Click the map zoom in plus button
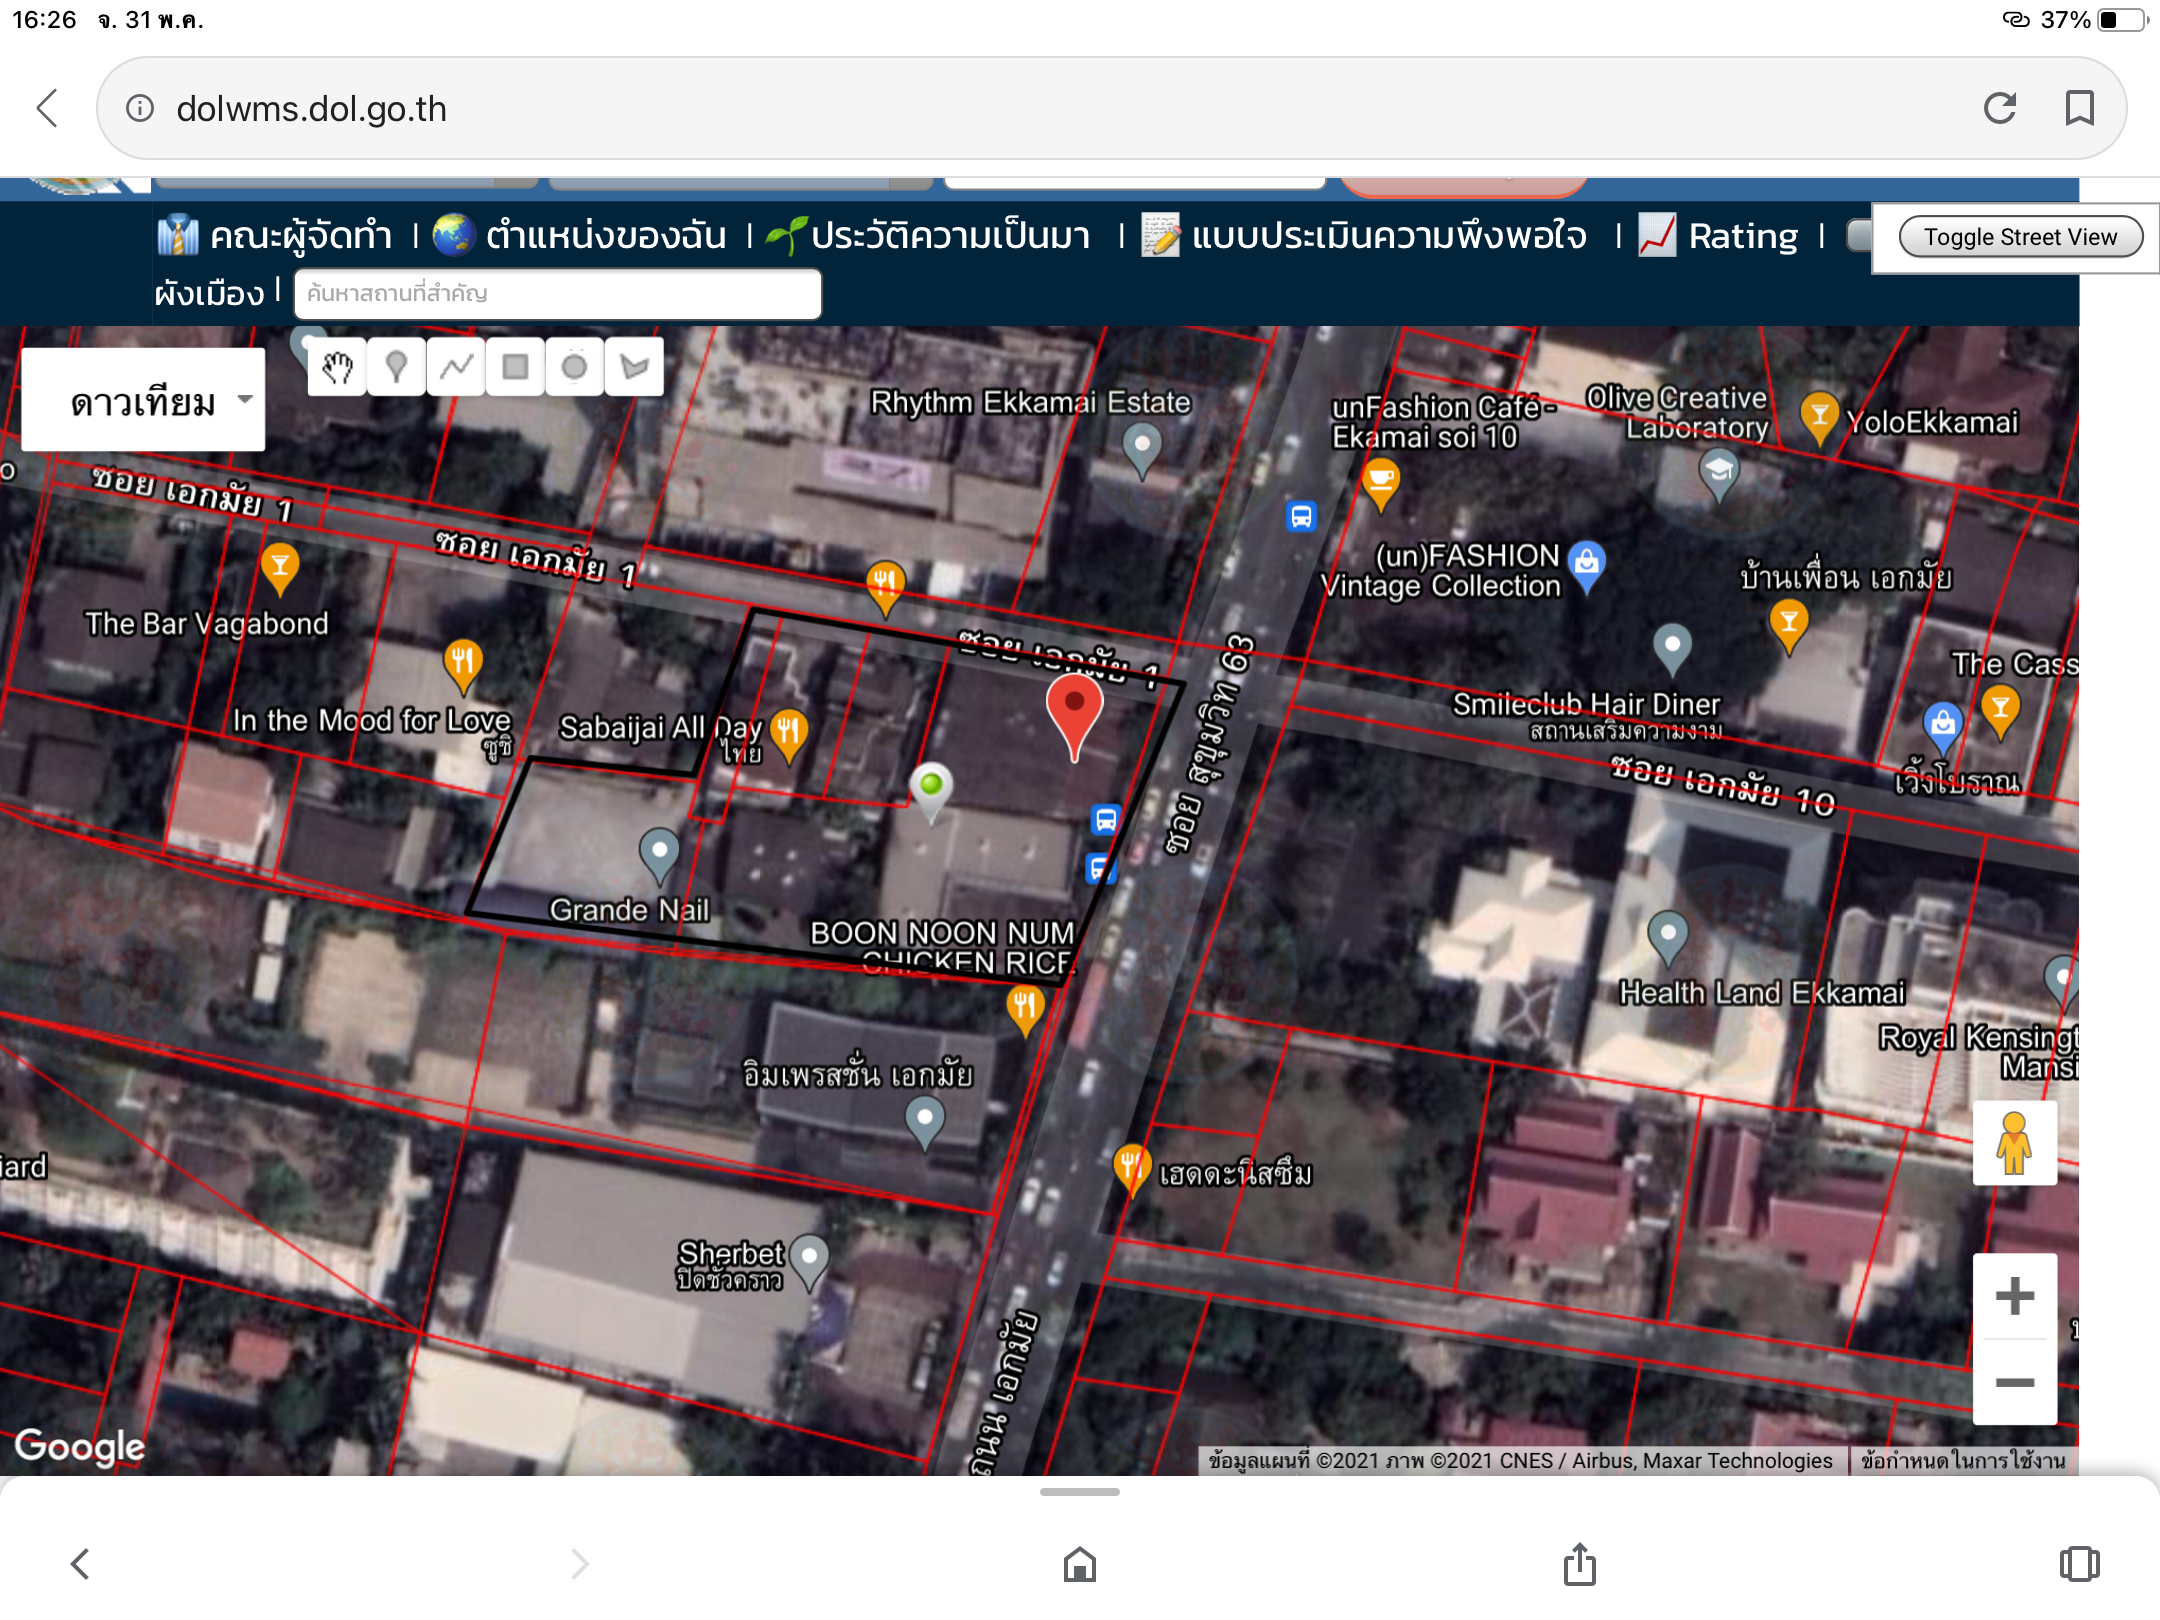2160x1620 pixels. click(2014, 1297)
